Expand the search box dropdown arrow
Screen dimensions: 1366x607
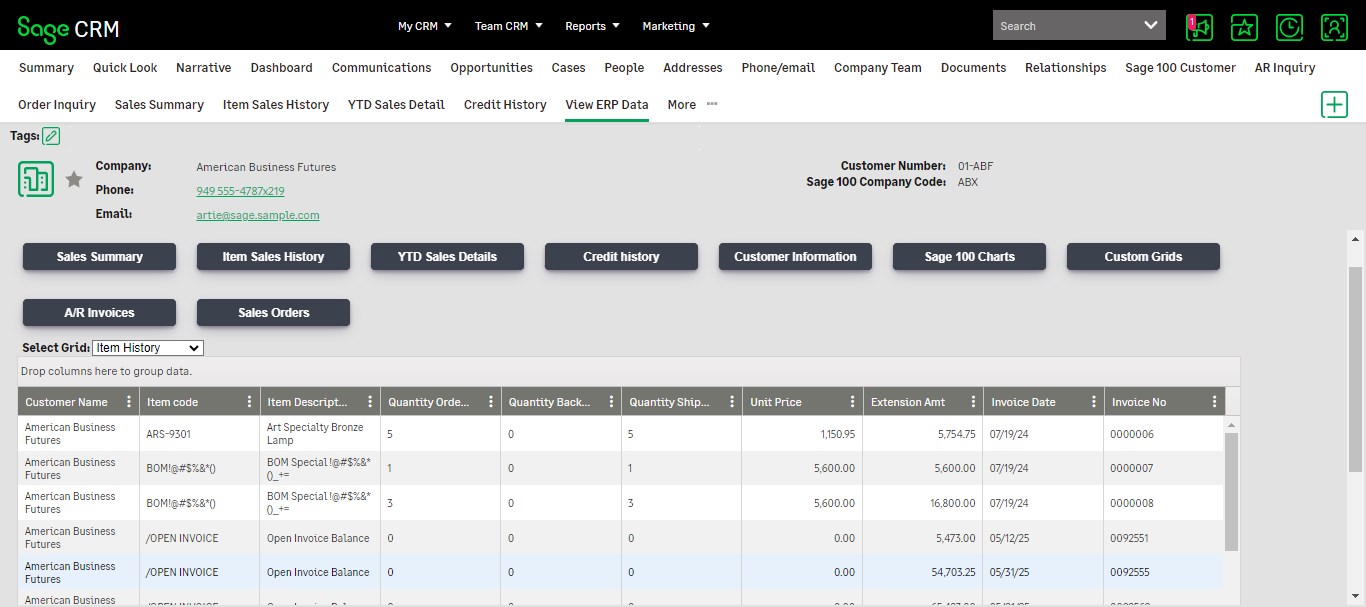click(x=1150, y=26)
